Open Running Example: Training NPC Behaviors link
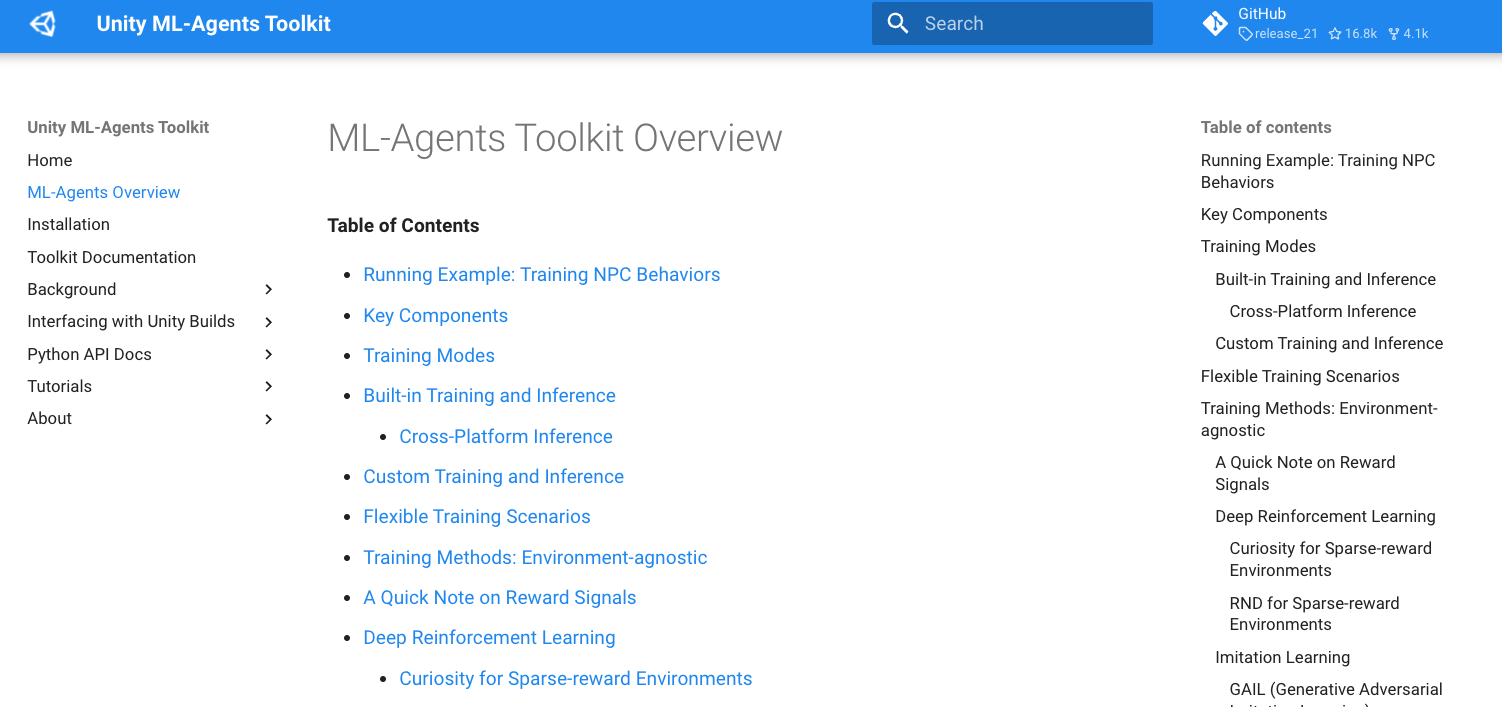Image resolution: width=1502 pixels, height=707 pixels. click(x=542, y=274)
